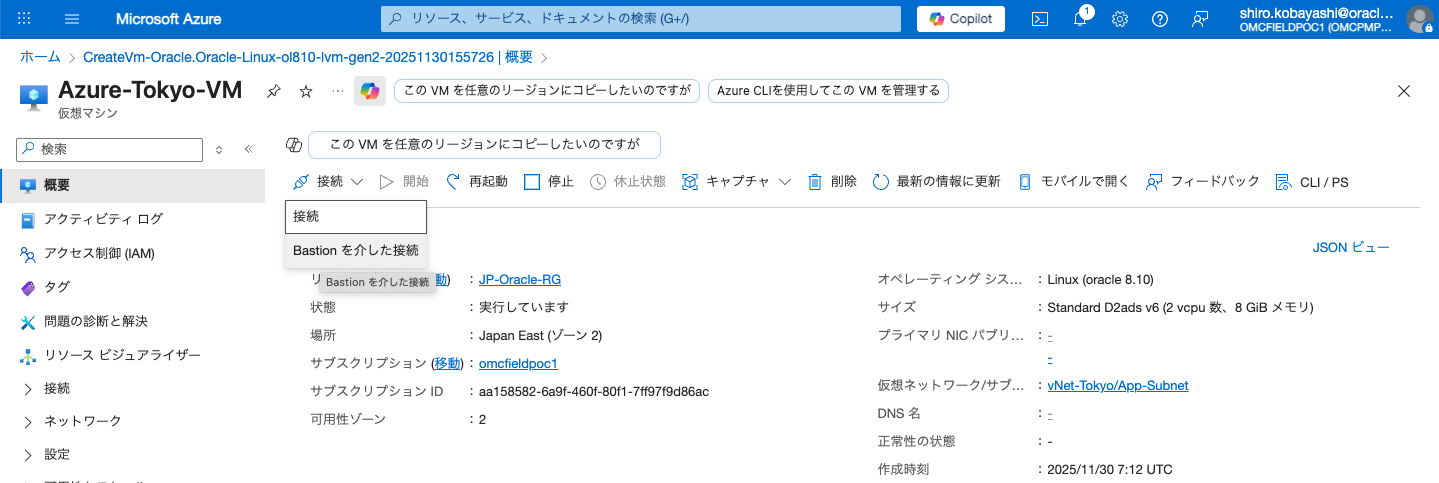Image resolution: width=1439 pixels, height=483 pixels.
Task: Click the VM copy suggestion pill above the toolbar
Action: (x=485, y=145)
